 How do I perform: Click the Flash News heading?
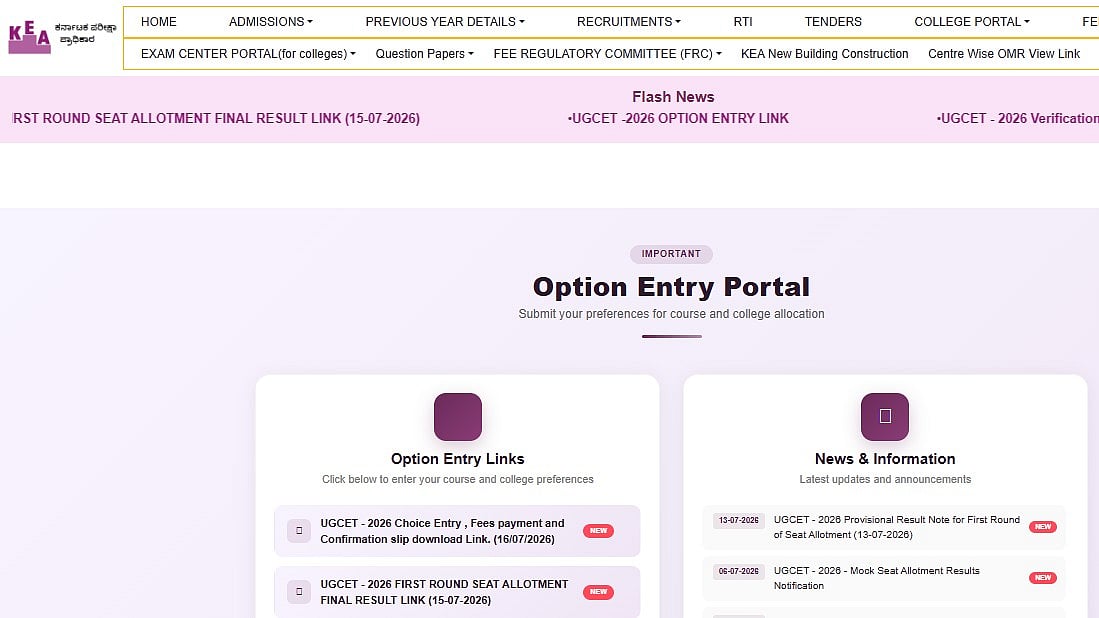(x=673, y=97)
